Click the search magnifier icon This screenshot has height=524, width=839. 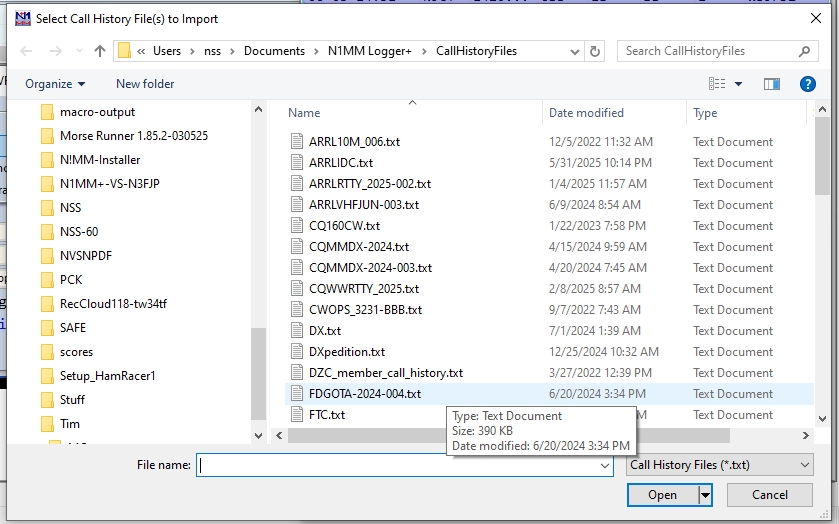coord(805,51)
